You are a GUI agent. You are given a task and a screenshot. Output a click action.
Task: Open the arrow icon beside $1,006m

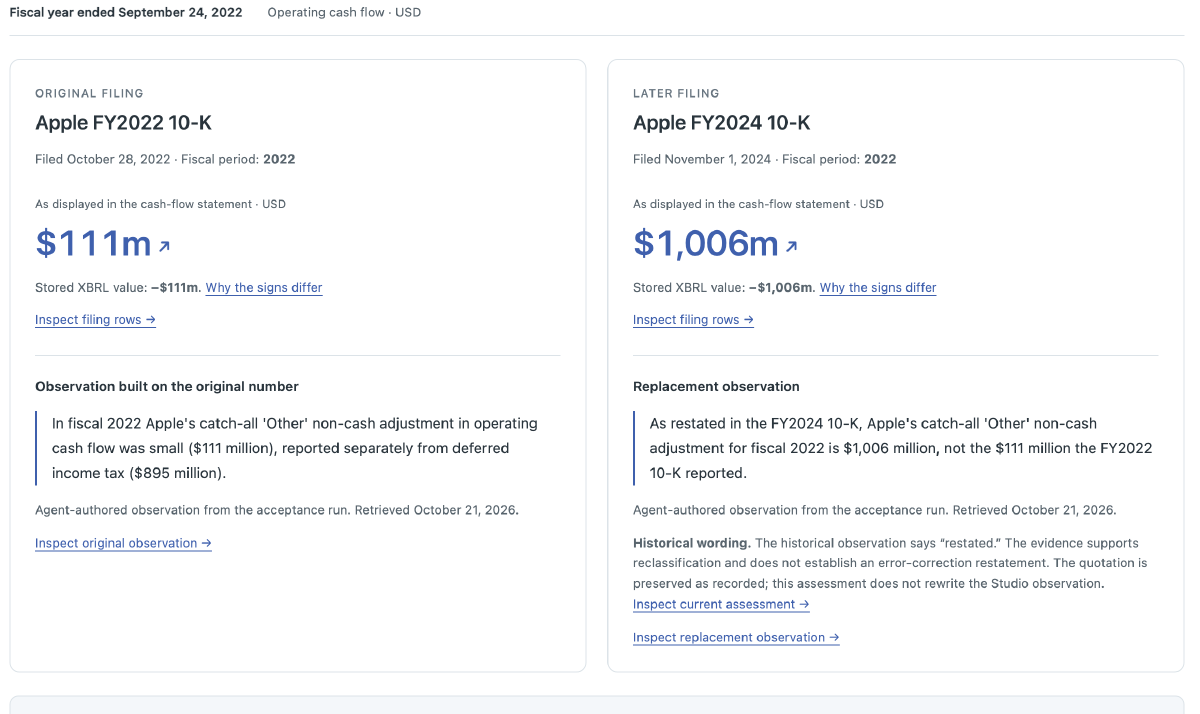coord(791,246)
